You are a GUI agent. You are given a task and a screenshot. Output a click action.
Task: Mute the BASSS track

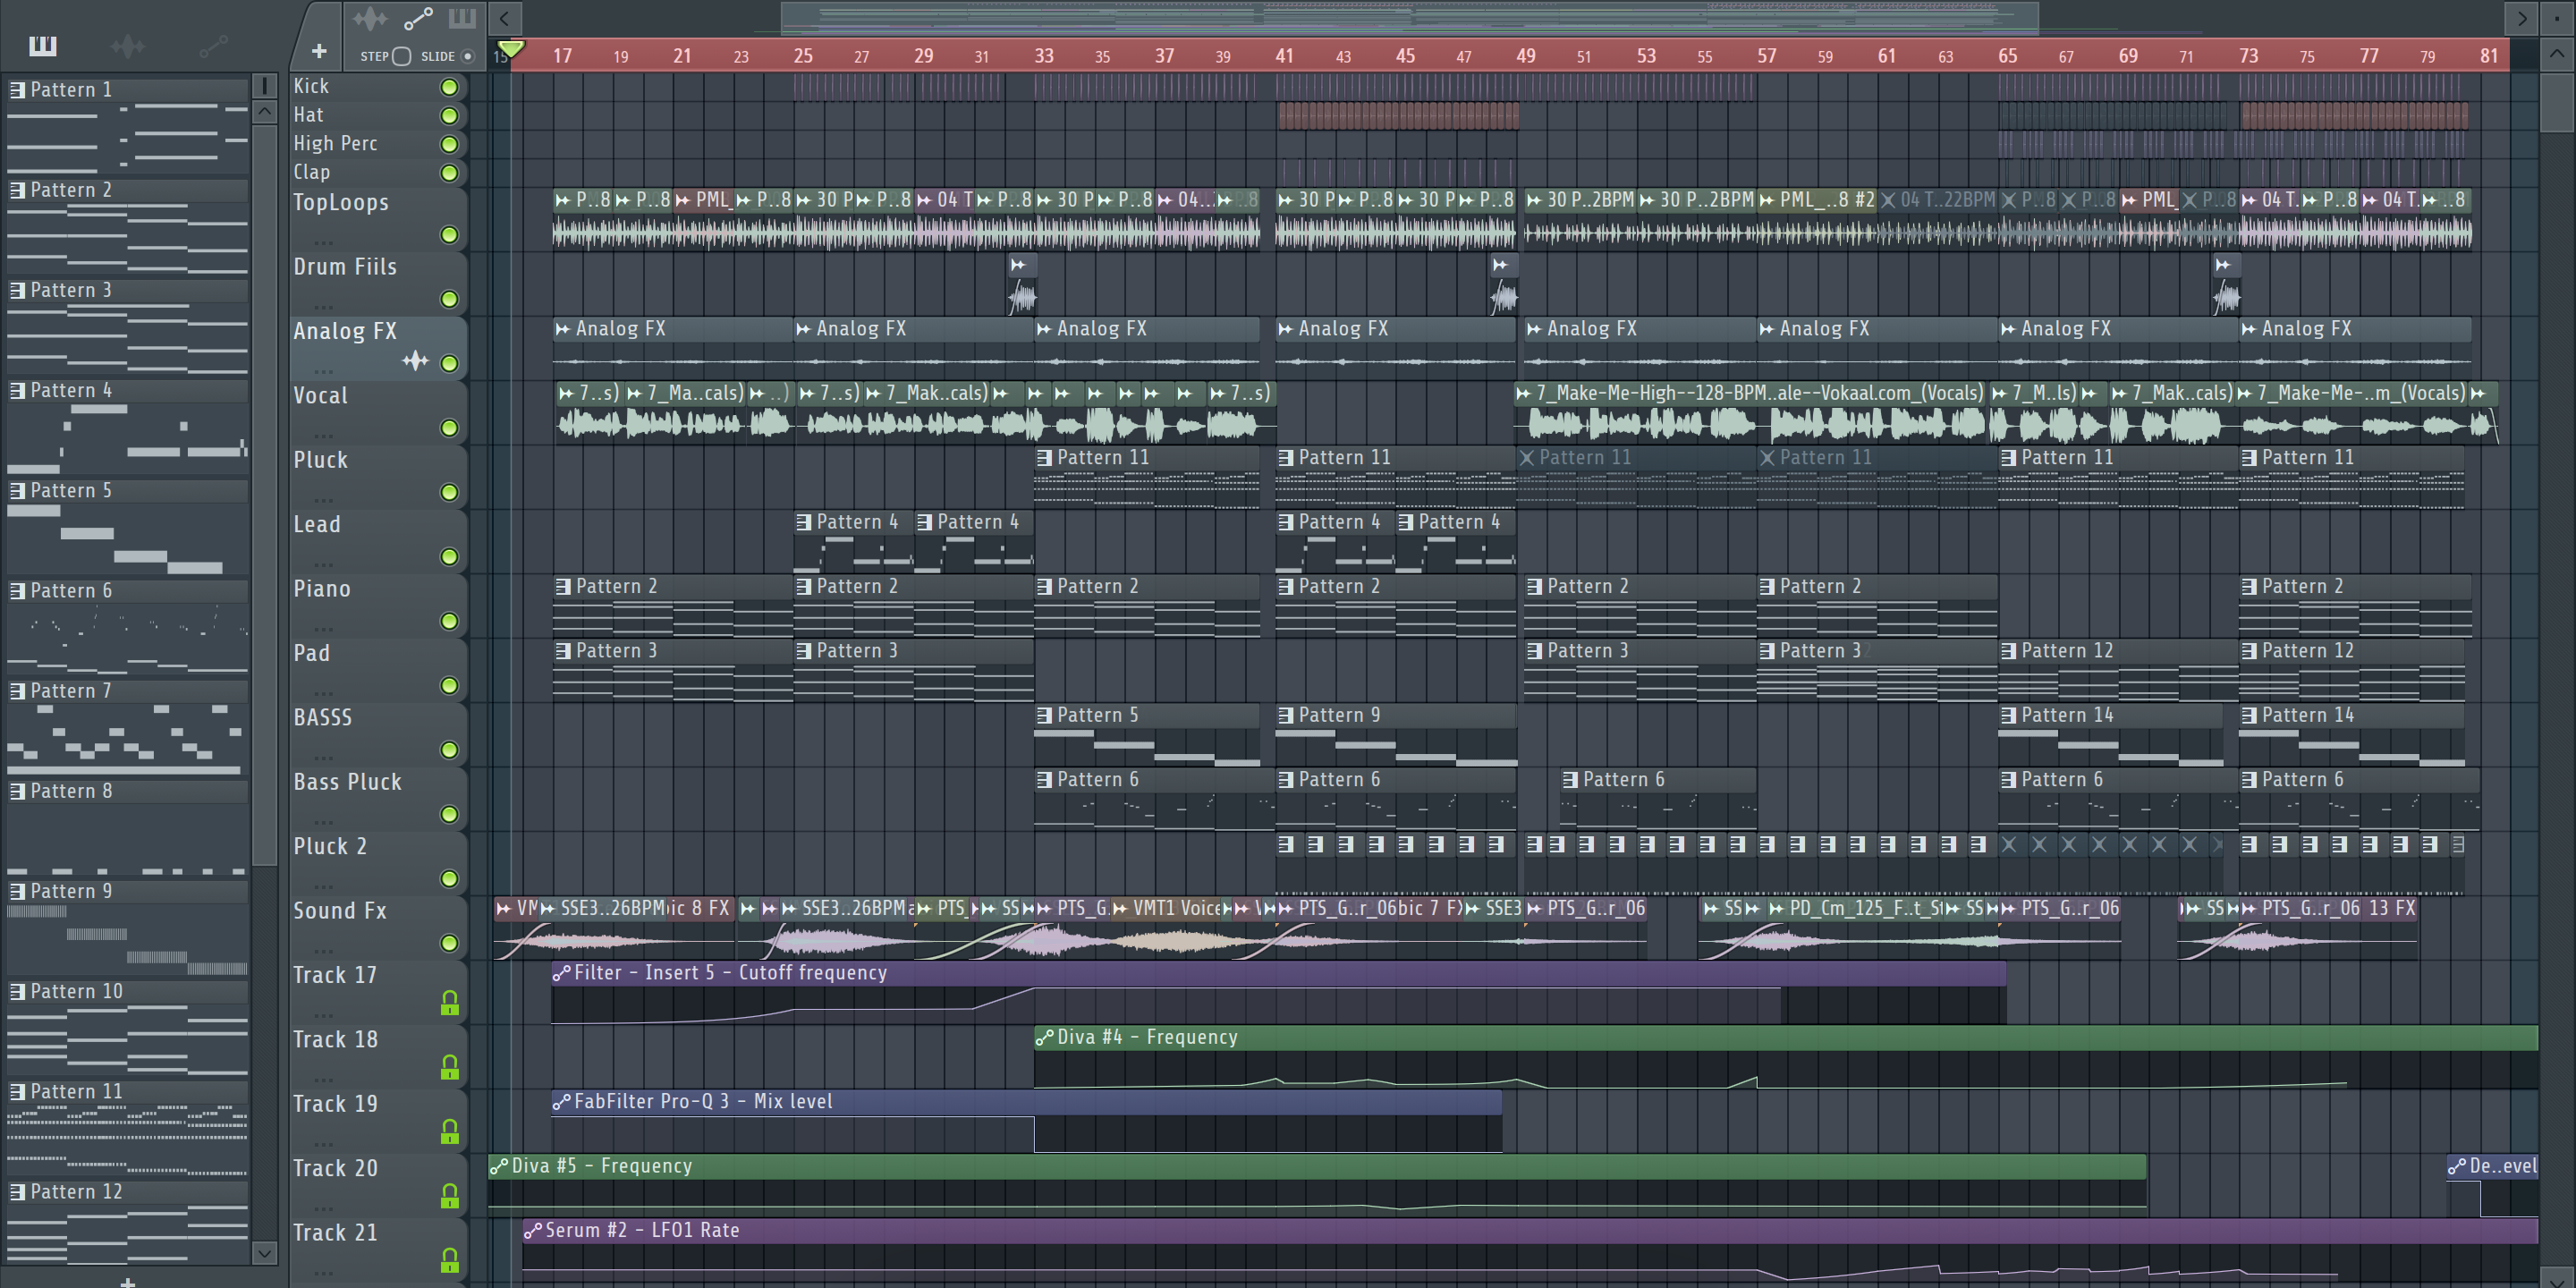point(450,750)
